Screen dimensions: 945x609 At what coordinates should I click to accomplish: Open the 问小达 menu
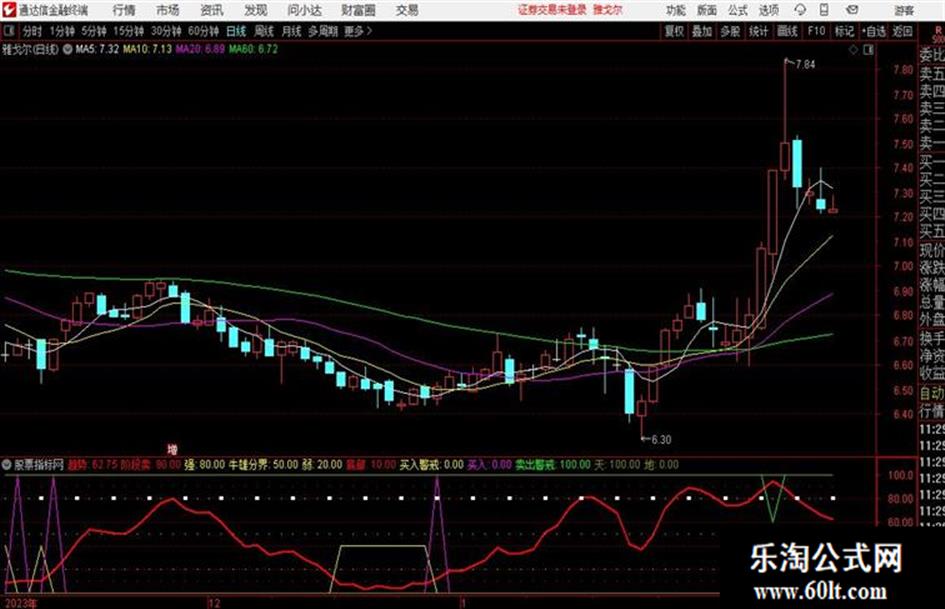point(305,10)
